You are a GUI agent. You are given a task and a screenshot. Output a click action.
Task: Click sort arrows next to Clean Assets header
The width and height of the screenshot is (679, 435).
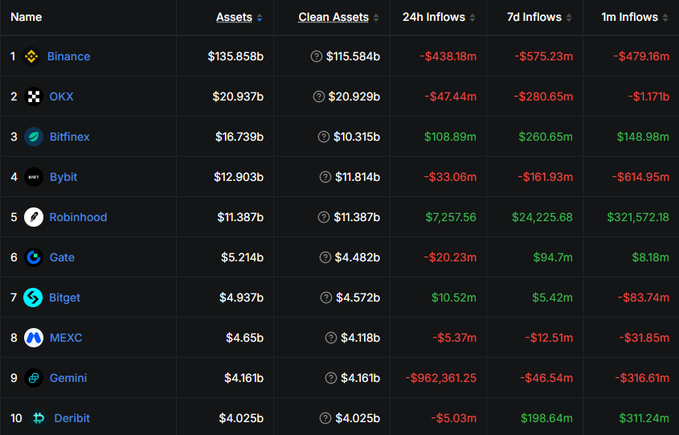(376, 18)
